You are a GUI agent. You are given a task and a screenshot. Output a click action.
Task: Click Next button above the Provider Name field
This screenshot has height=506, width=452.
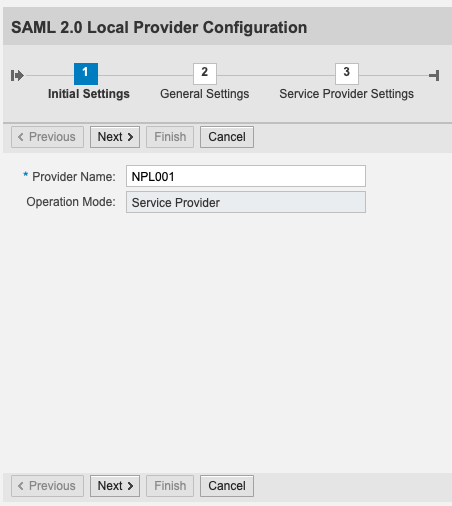(x=115, y=137)
